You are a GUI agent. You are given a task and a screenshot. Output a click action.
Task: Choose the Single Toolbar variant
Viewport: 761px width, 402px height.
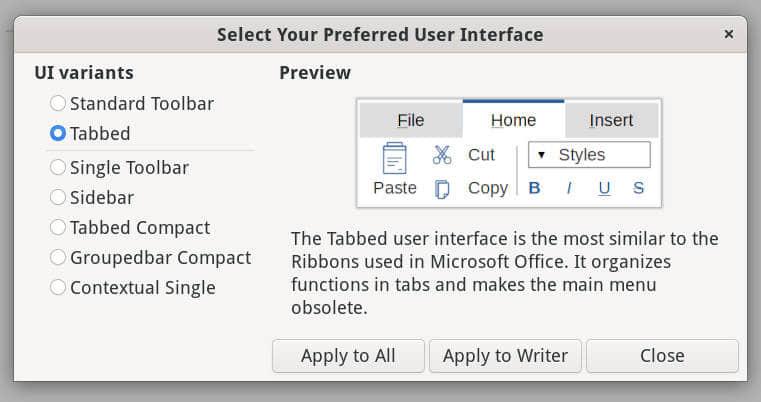tap(58, 168)
